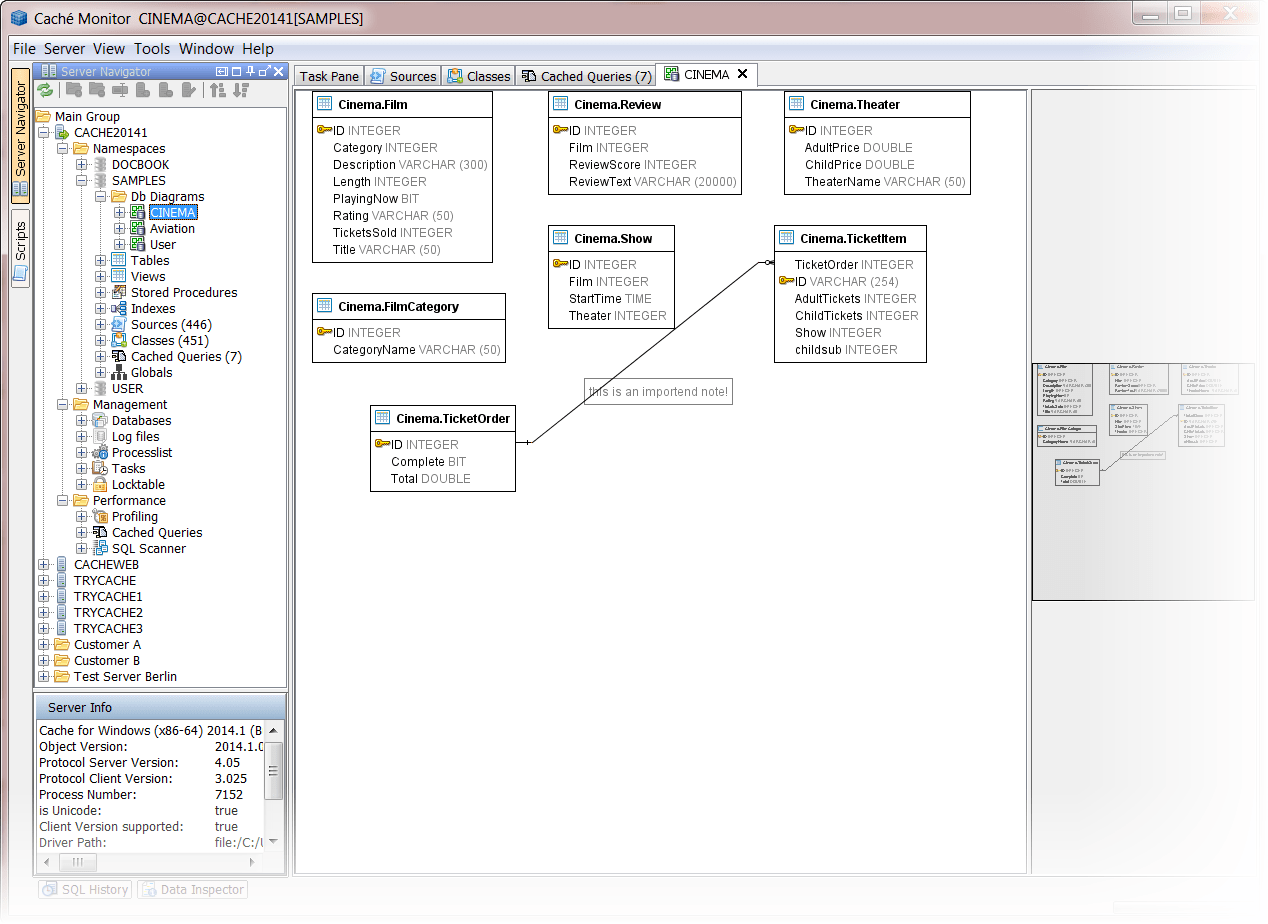Select the 'this is an importend note!' note box
The image size is (1268, 924).
click(658, 392)
